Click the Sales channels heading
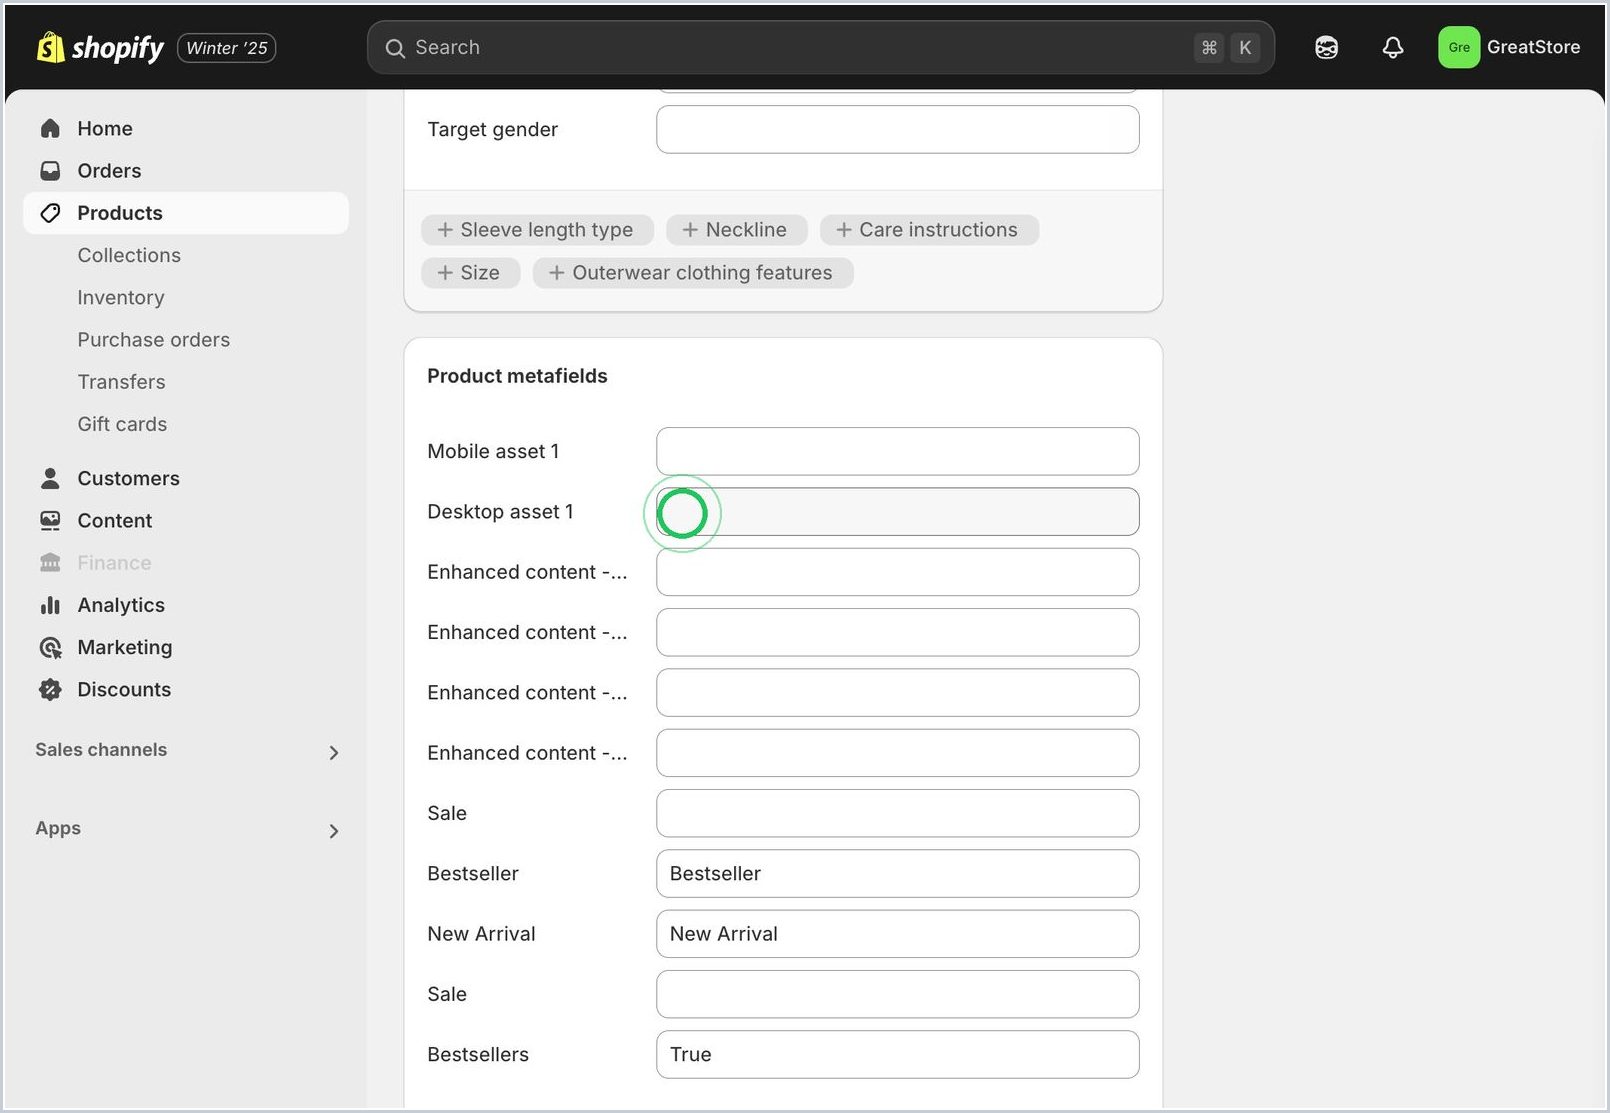The image size is (1610, 1113). point(101,750)
